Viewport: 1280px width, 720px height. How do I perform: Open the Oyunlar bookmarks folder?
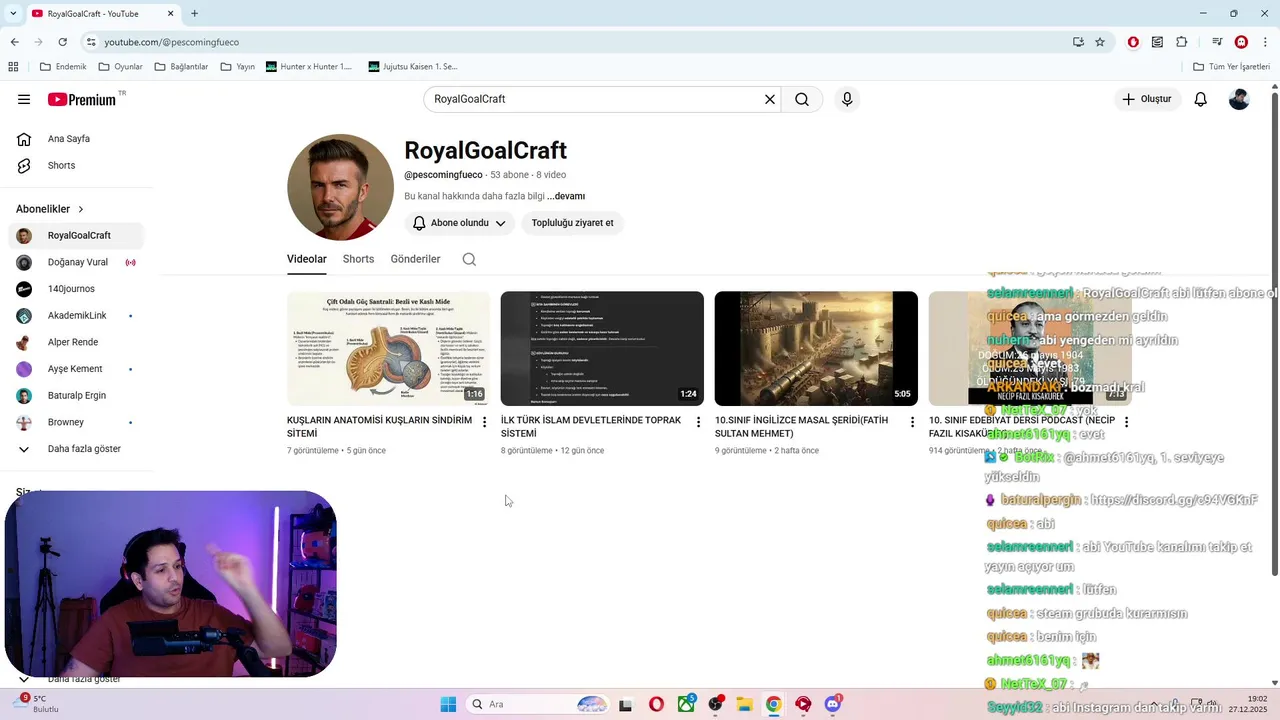coord(120,67)
